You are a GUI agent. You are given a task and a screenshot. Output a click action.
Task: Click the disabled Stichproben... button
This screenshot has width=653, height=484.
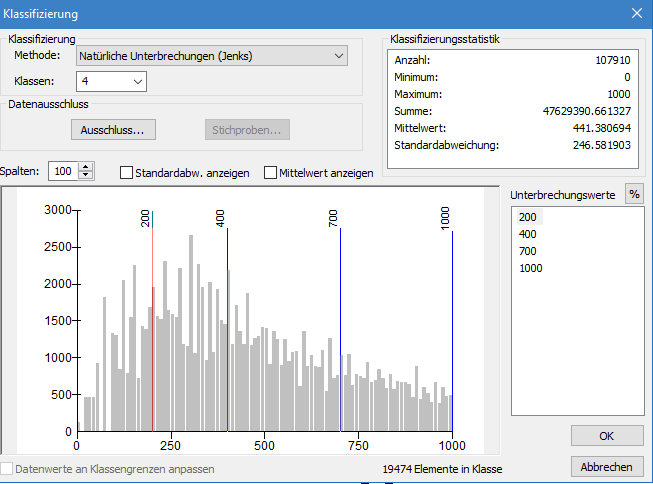(x=247, y=130)
